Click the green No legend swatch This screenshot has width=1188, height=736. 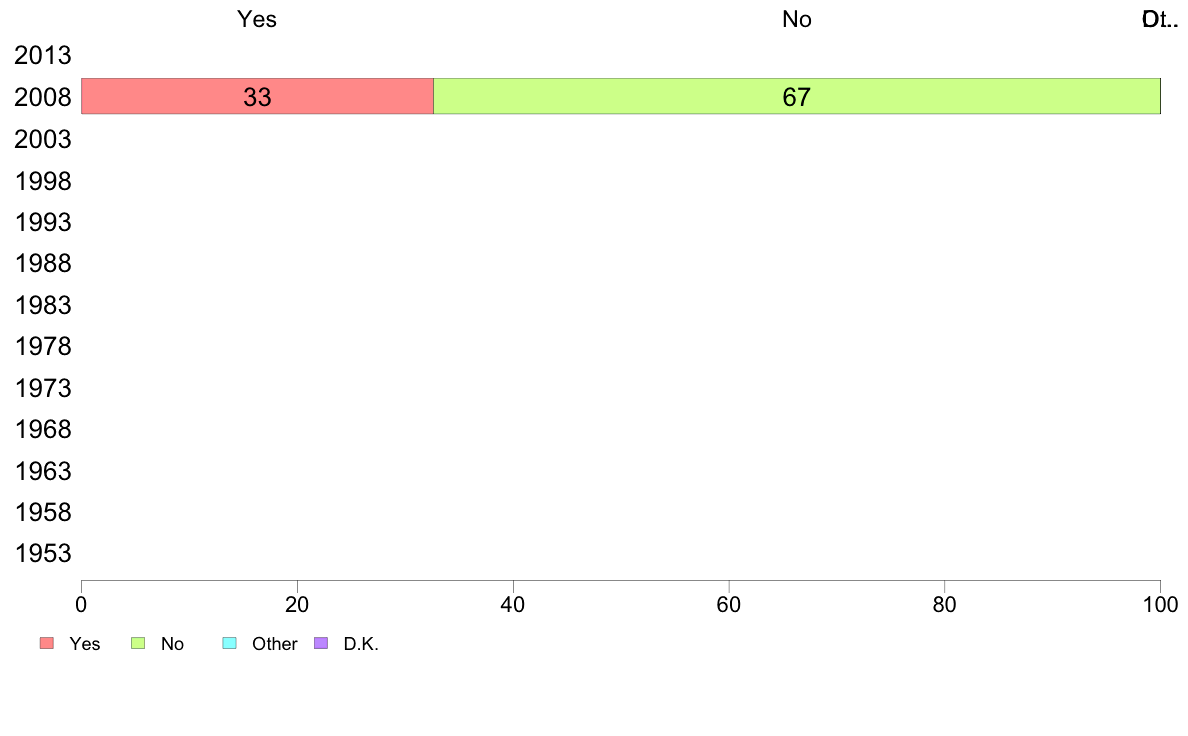[x=138, y=643]
